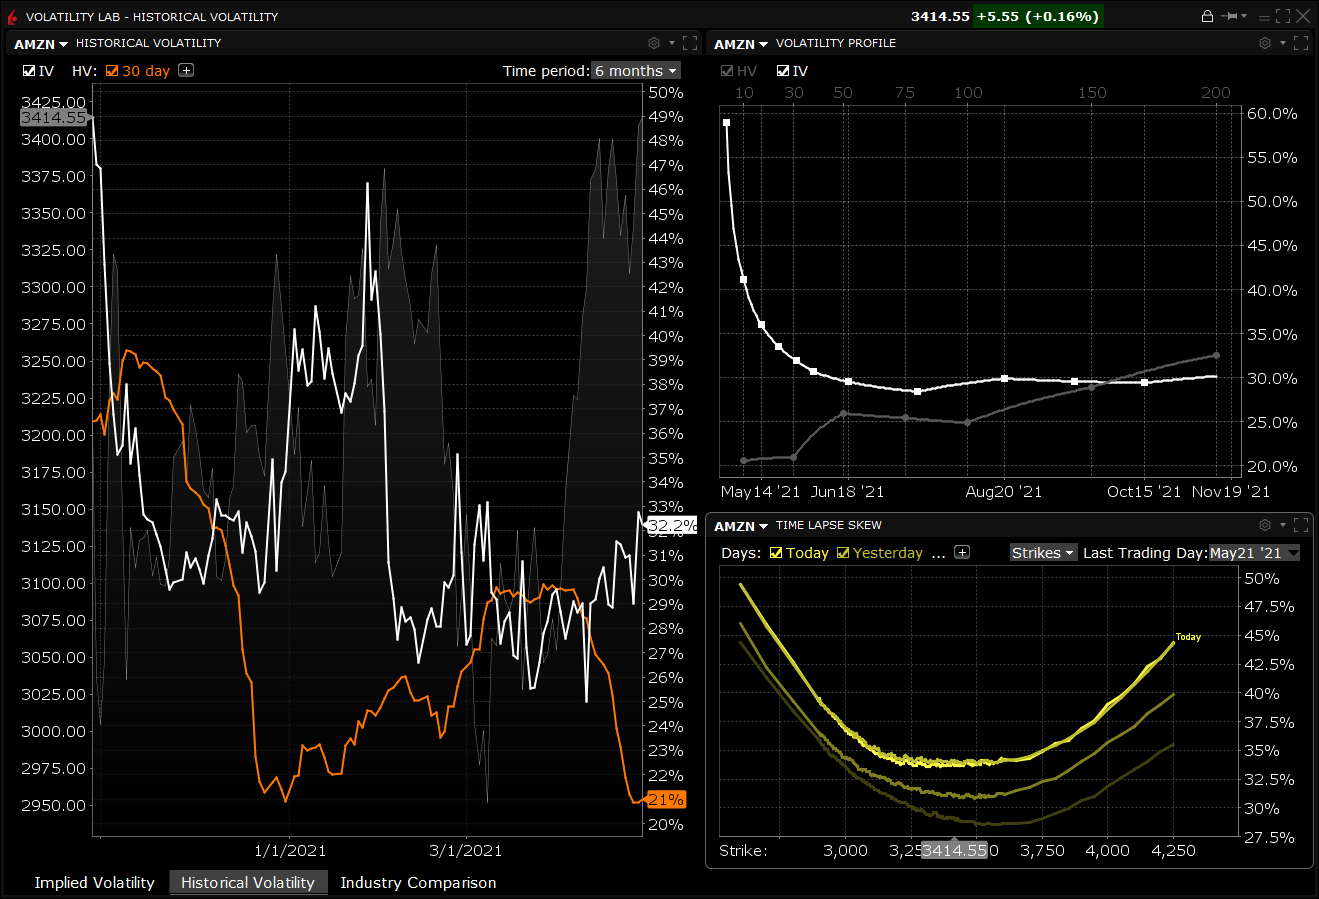Switch to the Implied Volatility tab
This screenshot has height=899, width=1319.
[x=94, y=883]
